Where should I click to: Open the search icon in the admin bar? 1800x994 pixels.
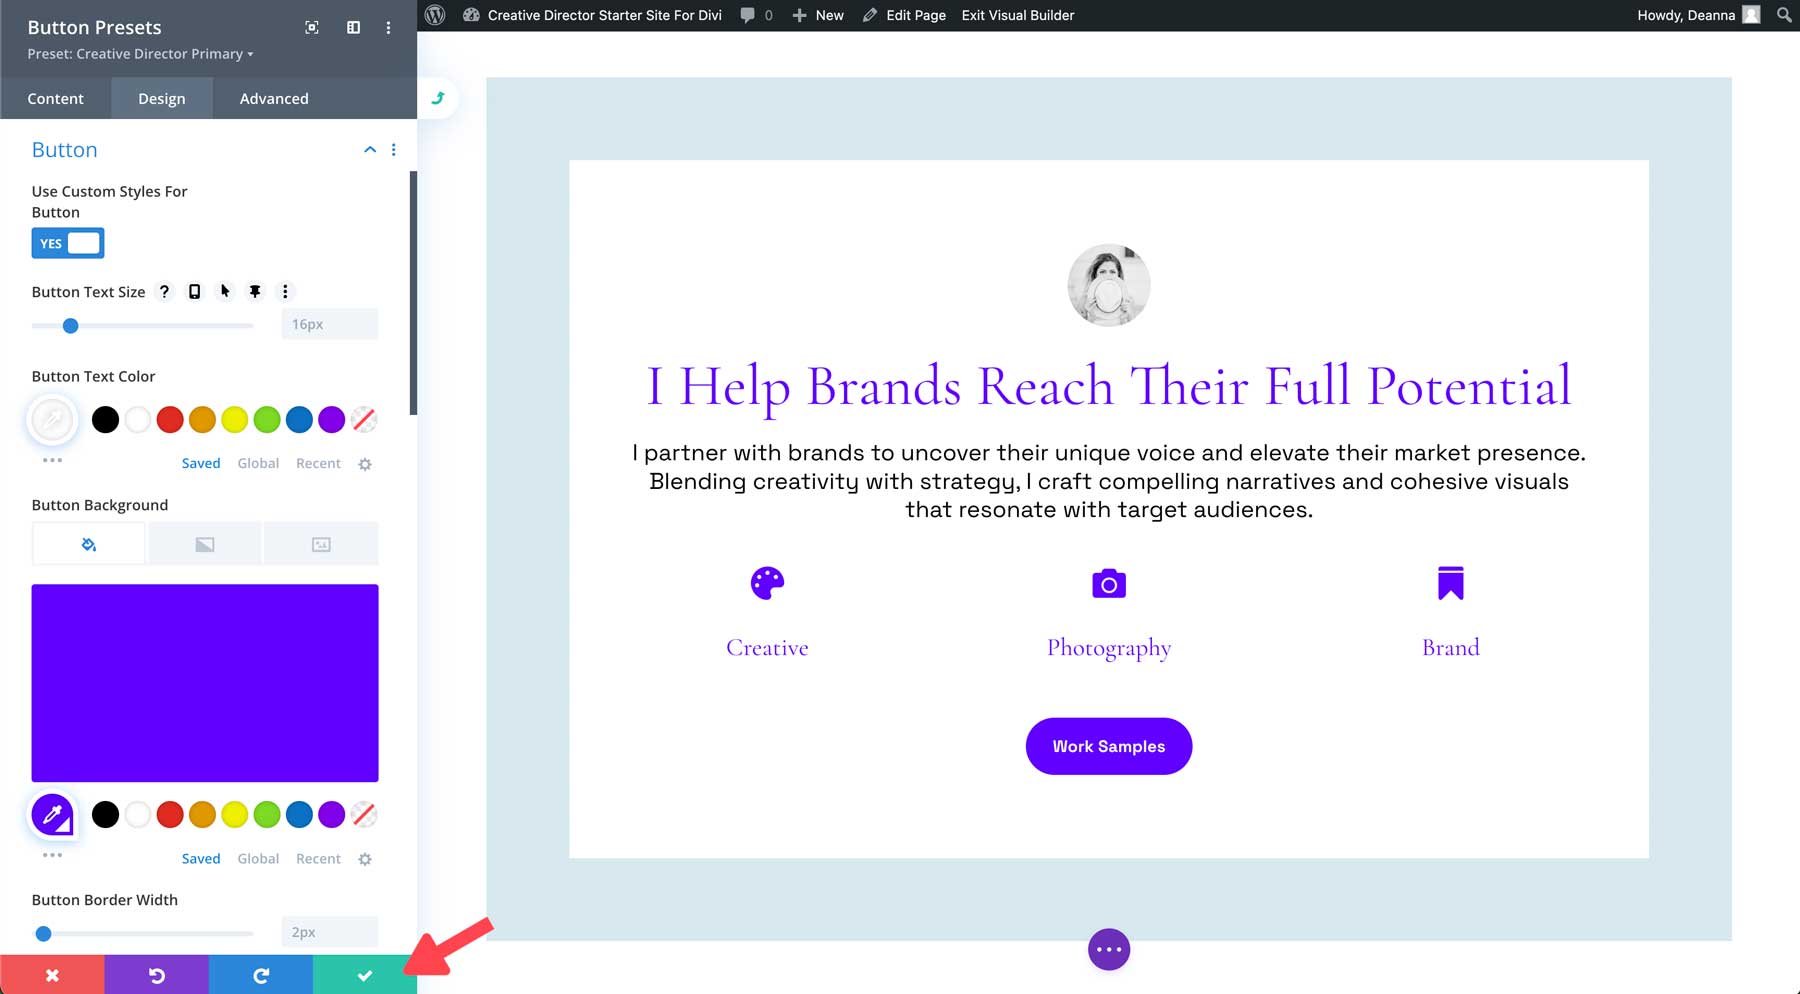[x=1782, y=15]
